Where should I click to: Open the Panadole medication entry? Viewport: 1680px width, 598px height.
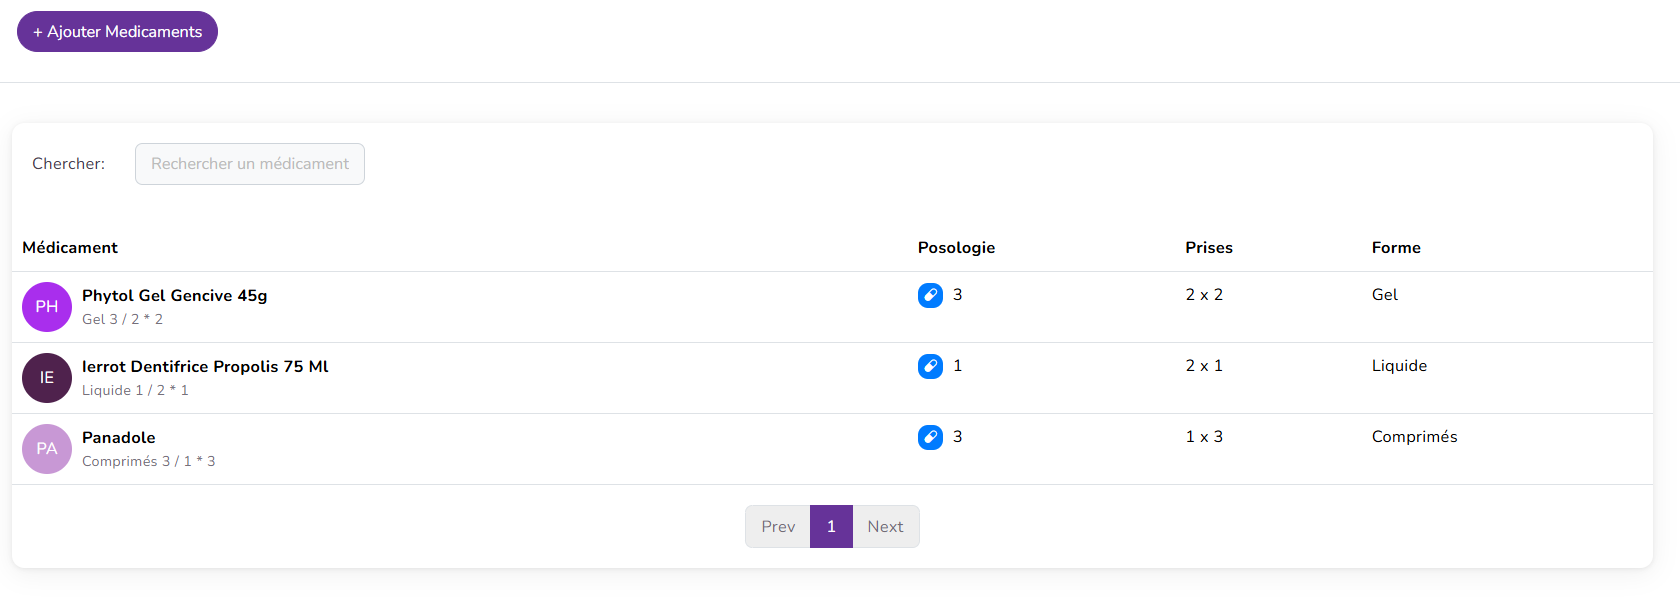click(x=119, y=438)
